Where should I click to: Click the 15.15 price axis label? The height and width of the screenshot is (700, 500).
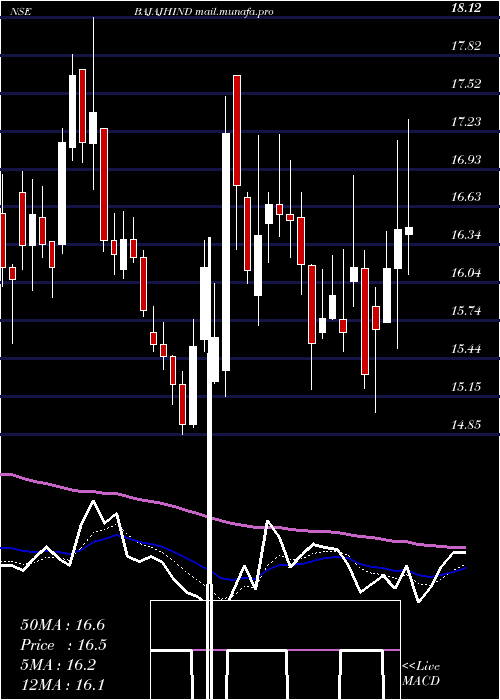click(466, 387)
